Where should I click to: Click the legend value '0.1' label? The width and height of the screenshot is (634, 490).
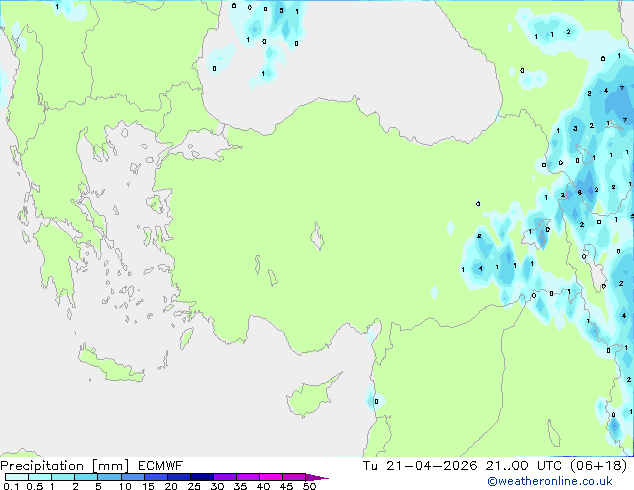(11, 486)
